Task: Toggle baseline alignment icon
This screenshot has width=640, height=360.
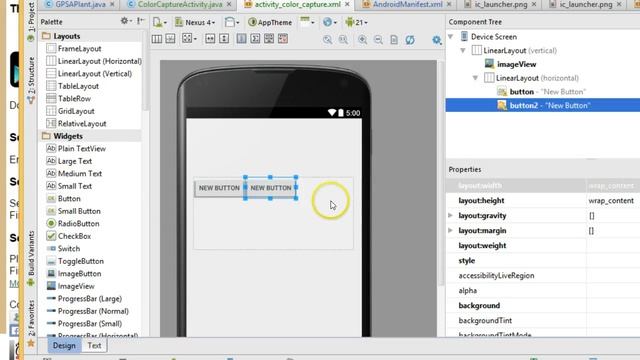Action: [x=242, y=39]
